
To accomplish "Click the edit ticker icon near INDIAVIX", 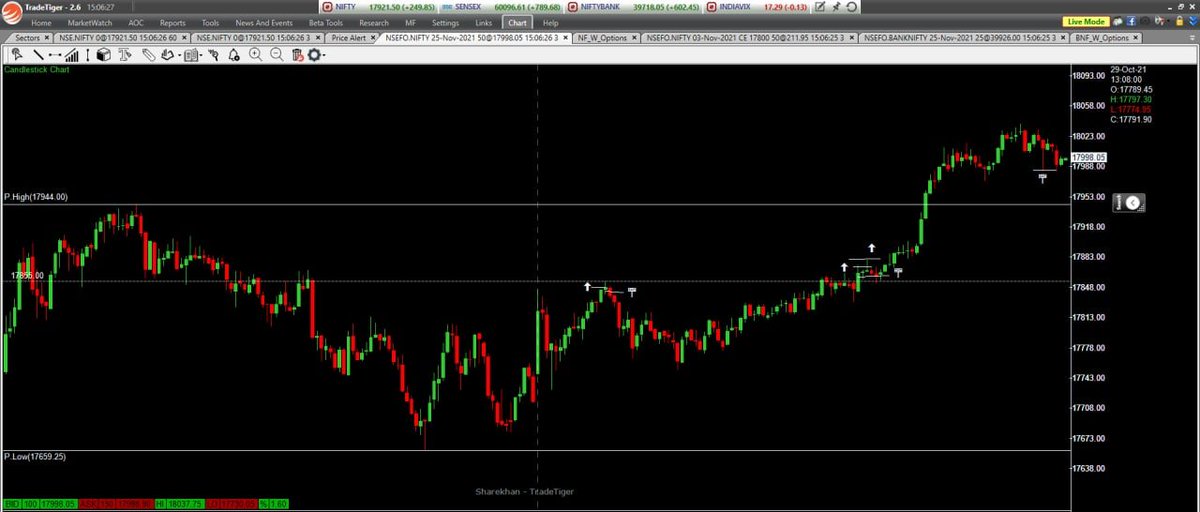I will (820, 6).
